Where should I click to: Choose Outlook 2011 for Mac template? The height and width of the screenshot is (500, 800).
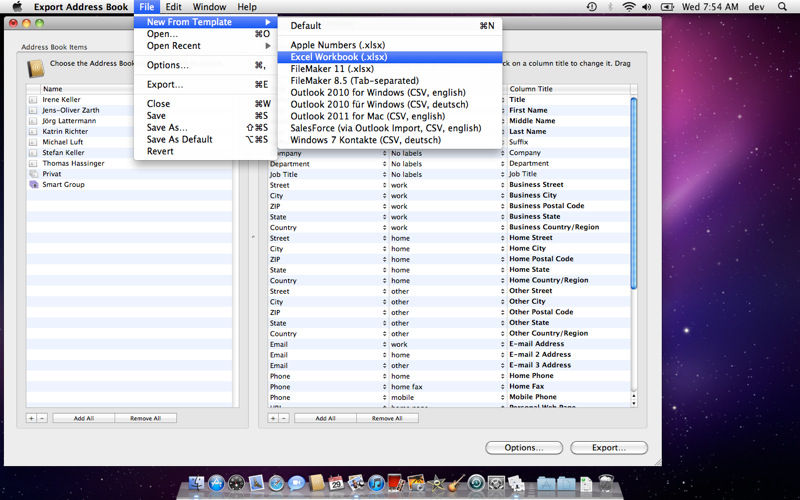pyautogui.click(x=390, y=116)
